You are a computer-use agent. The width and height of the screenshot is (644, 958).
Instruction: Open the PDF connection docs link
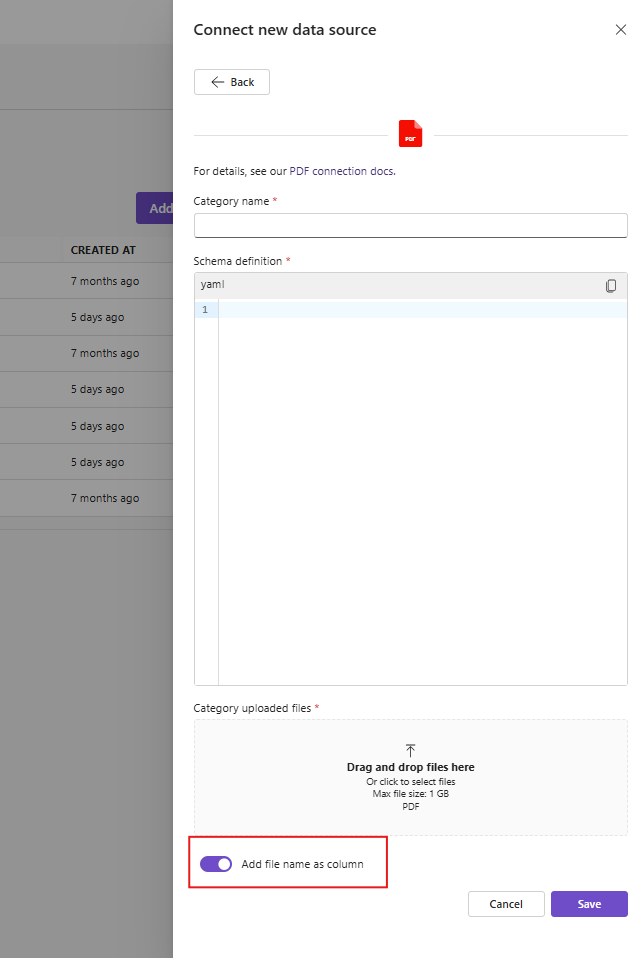pos(341,171)
